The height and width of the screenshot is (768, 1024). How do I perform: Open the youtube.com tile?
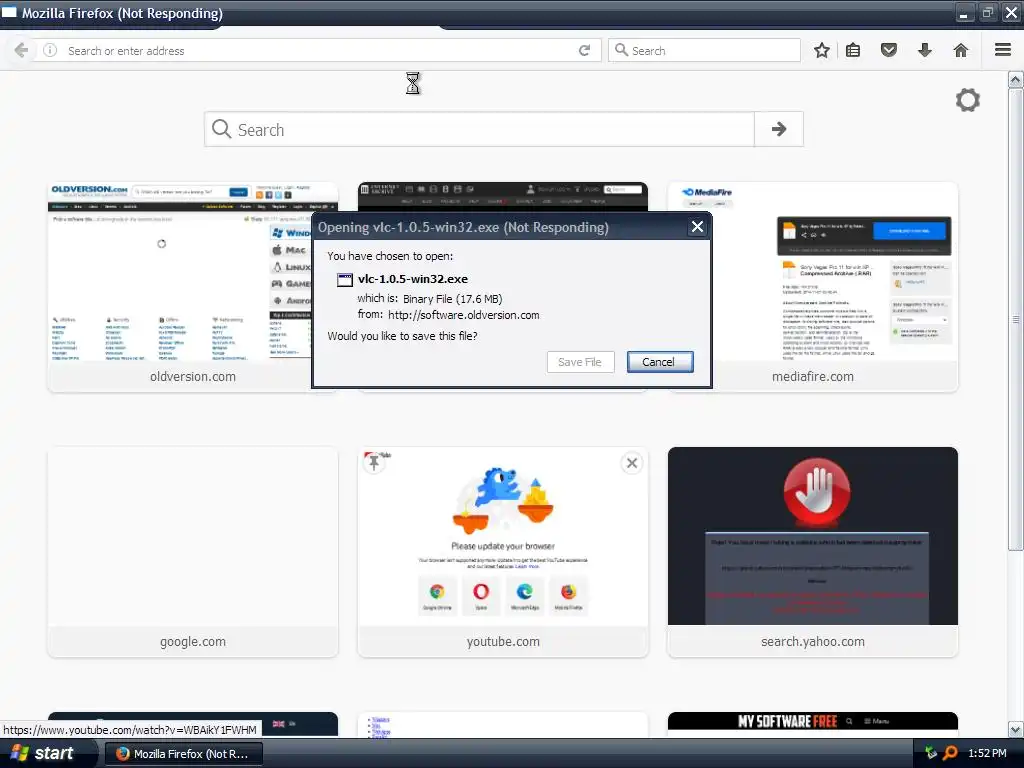click(x=503, y=552)
